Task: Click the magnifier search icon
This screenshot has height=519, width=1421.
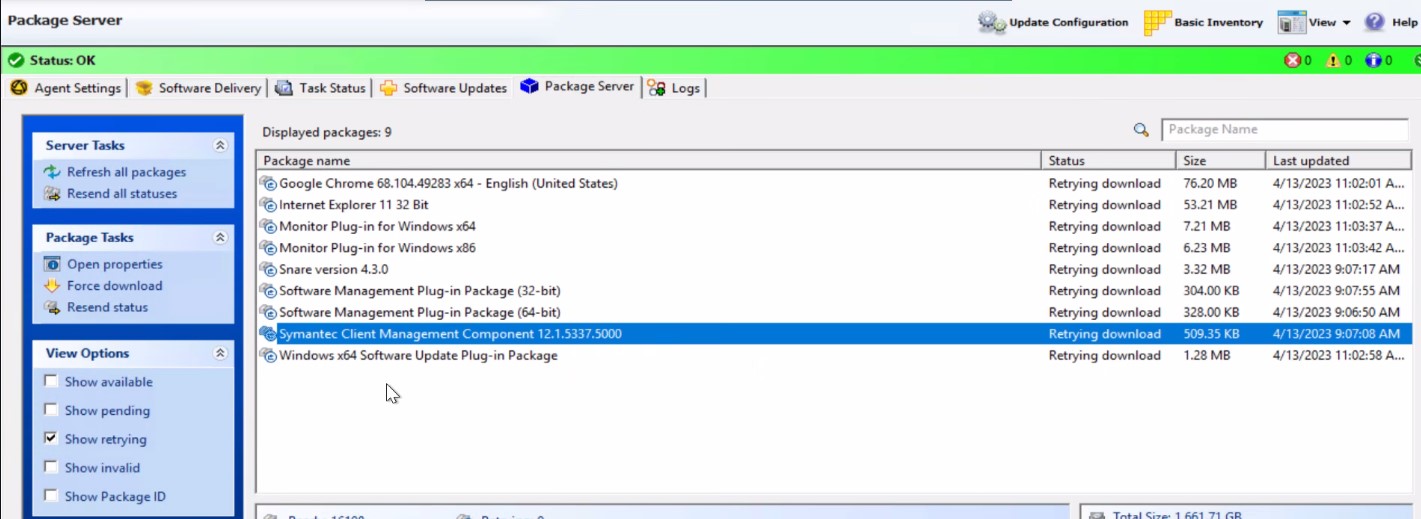Action: pyautogui.click(x=1141, y=130)
